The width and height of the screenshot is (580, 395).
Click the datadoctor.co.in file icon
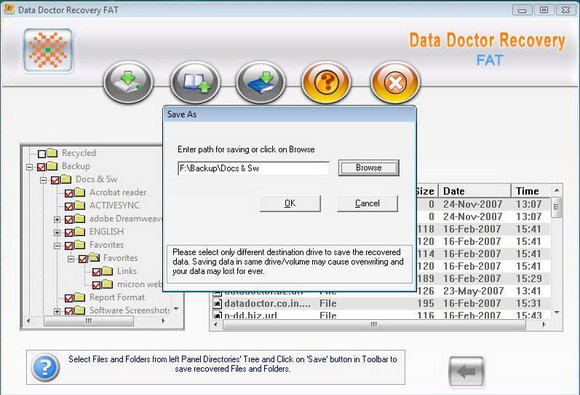point(218,304)
